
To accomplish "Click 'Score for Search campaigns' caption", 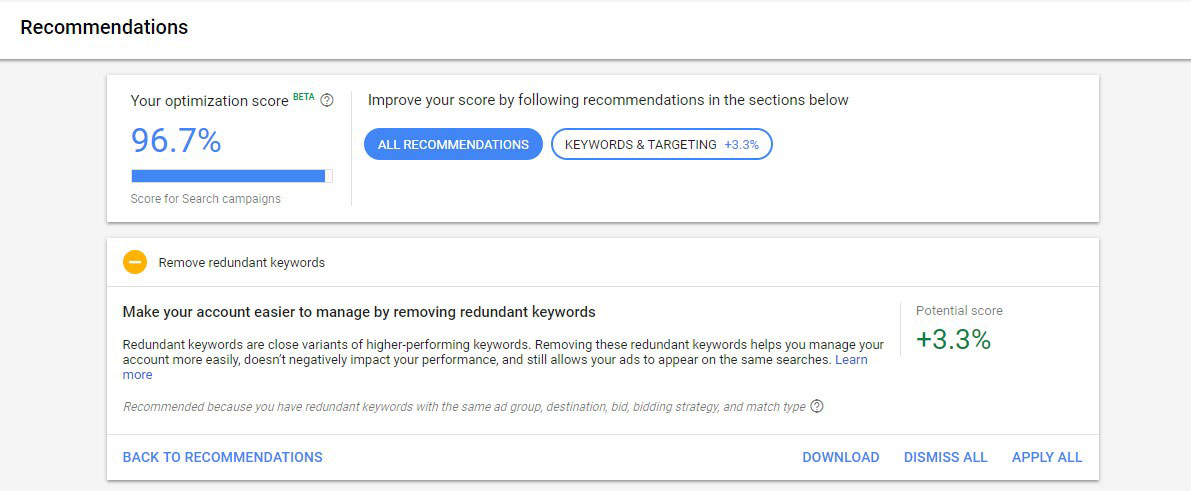I will 205,199.
